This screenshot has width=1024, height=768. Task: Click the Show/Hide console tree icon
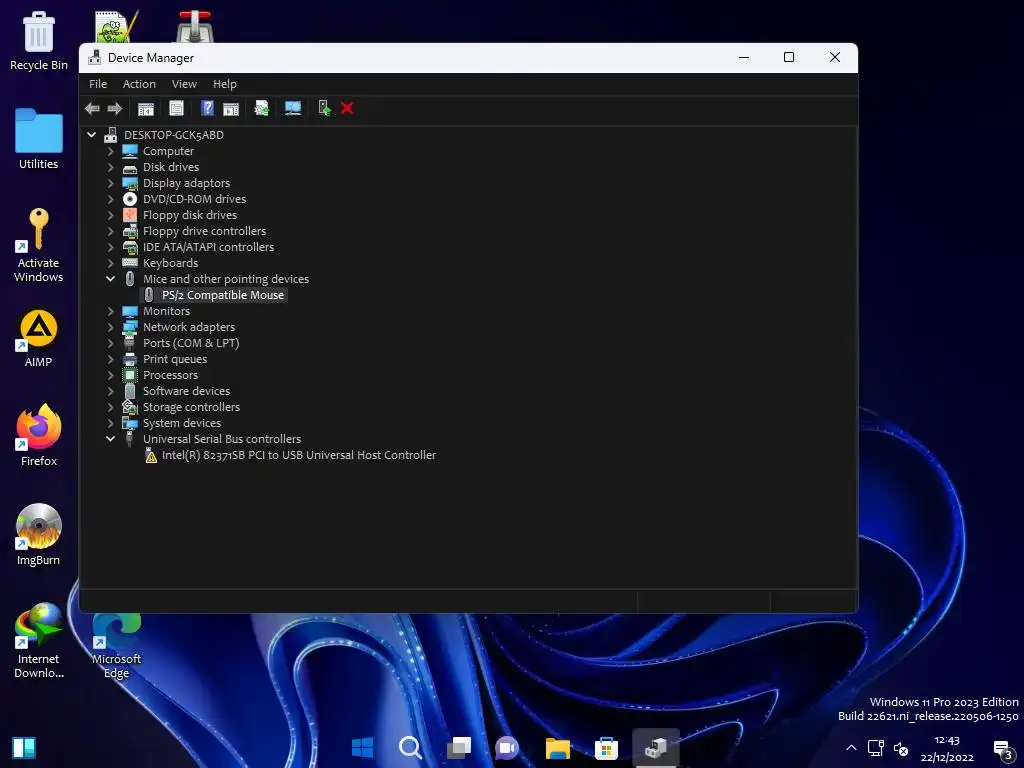tap(146, 108)
